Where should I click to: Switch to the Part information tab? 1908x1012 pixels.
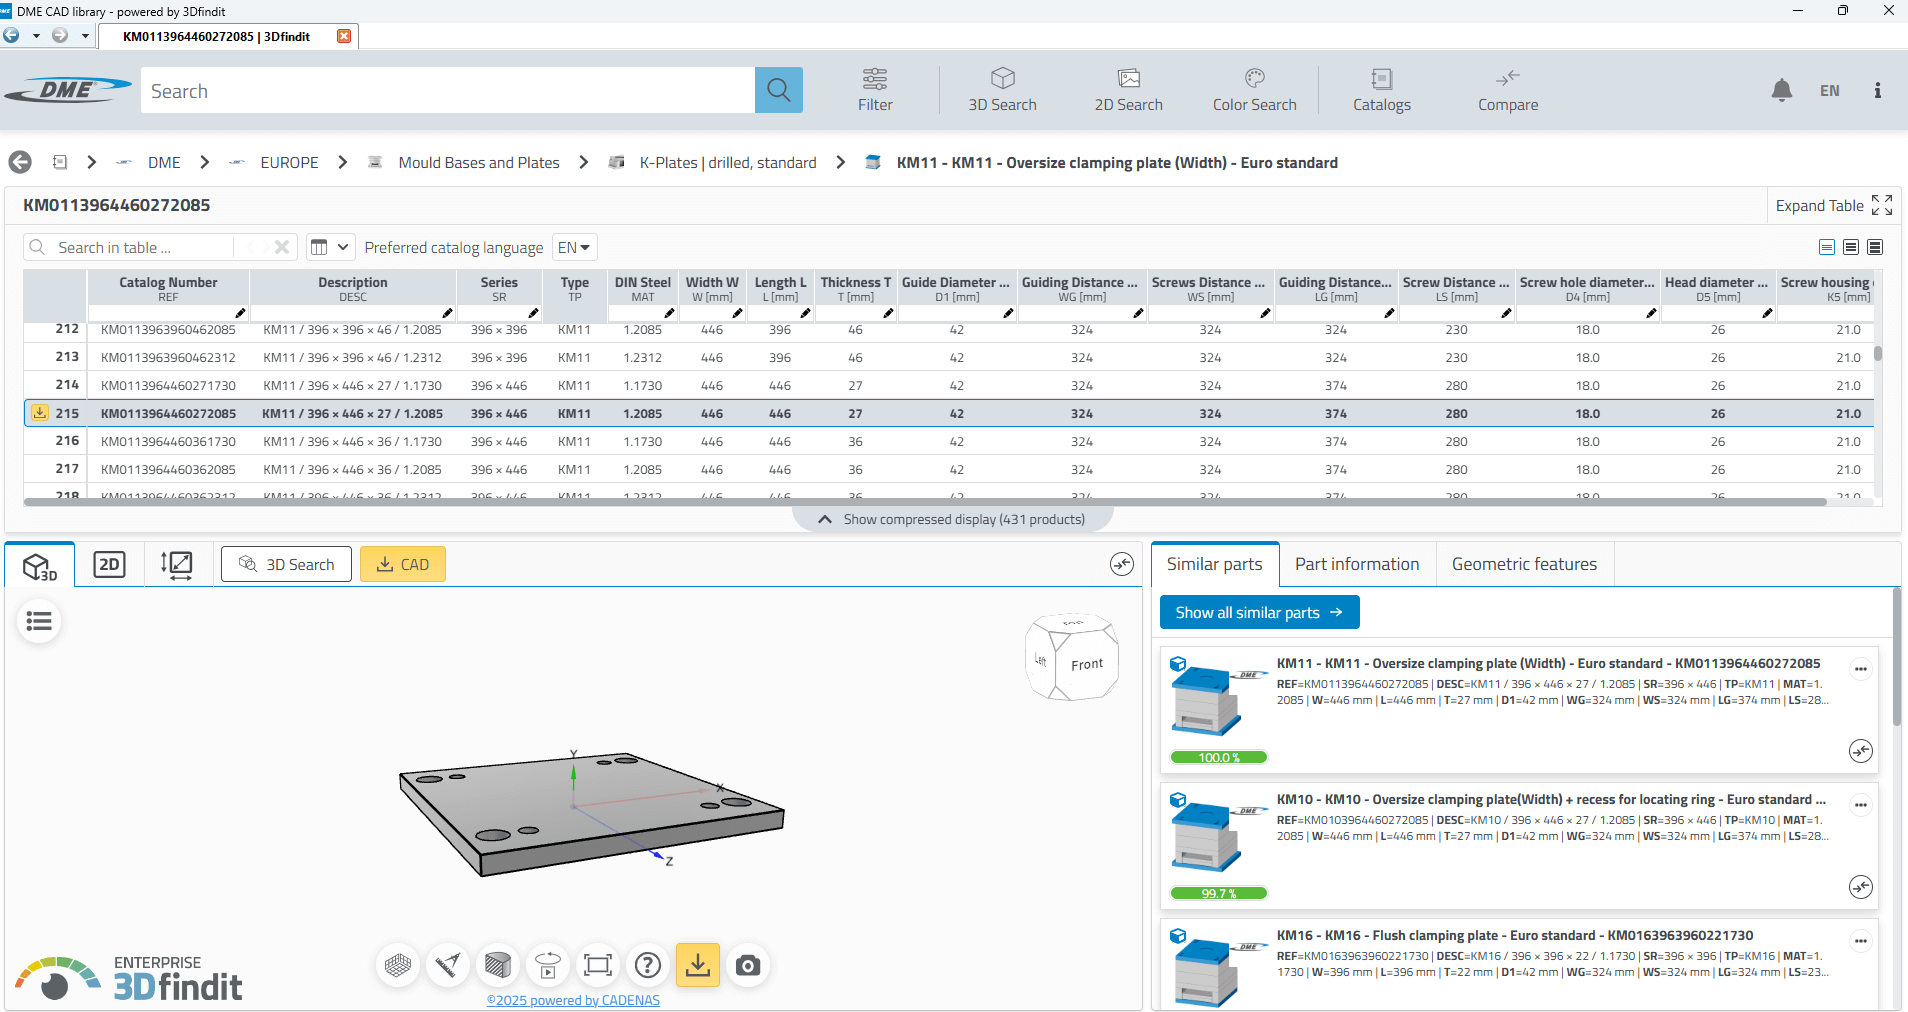pyautogui.click(x=1357, y=563)
